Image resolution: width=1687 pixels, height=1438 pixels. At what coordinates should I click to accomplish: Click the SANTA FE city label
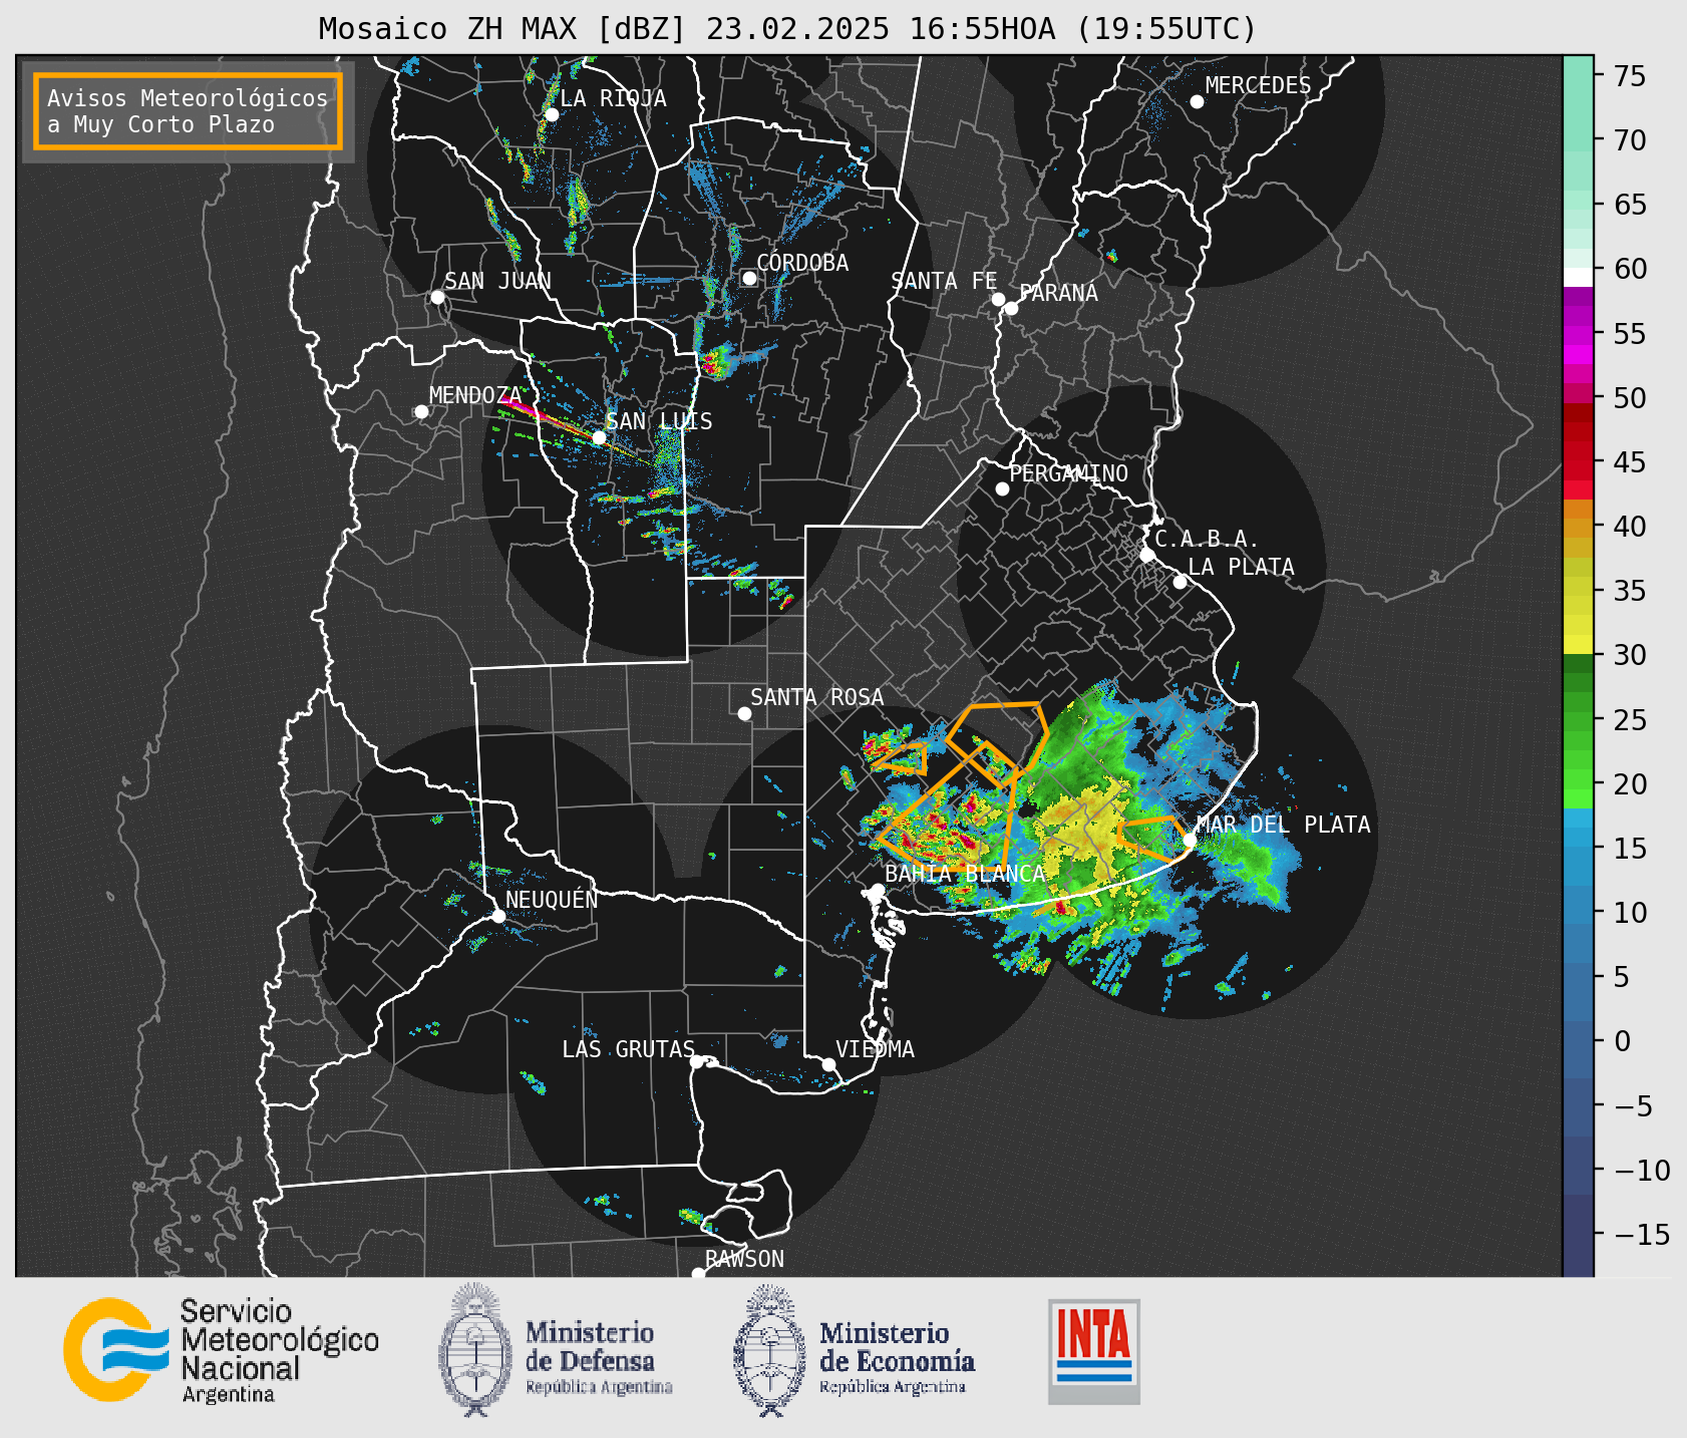point(944,281)
